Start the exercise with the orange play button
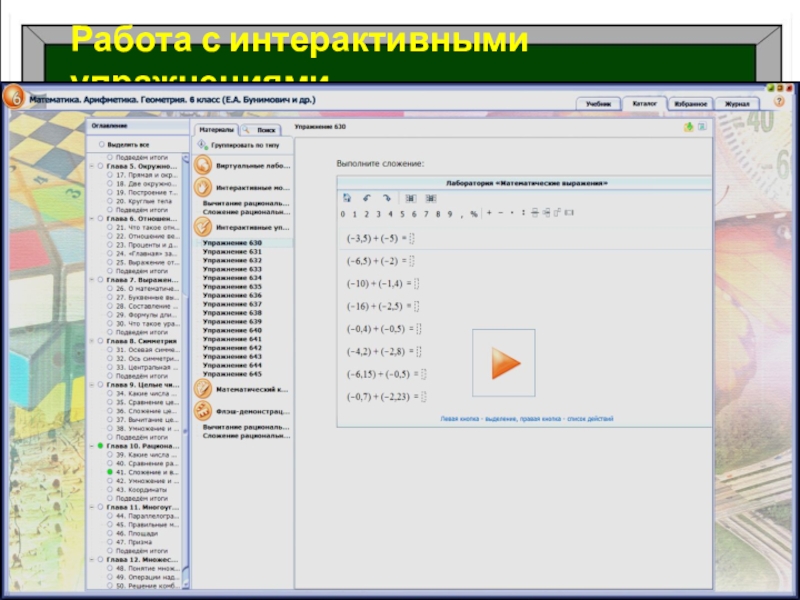Screen dimensions: 800x600 [x=504, y=363]
